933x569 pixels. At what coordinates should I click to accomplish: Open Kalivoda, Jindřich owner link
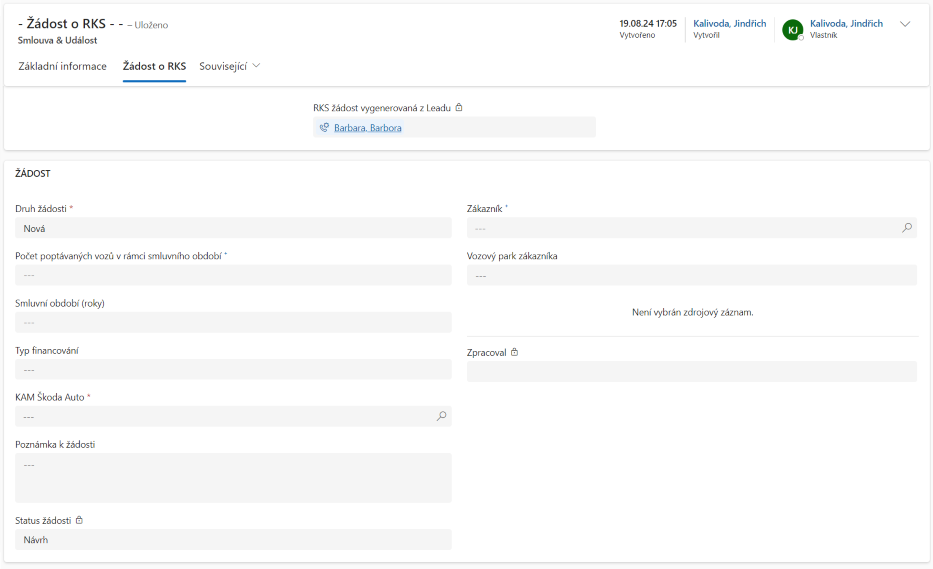click(846, 23)
